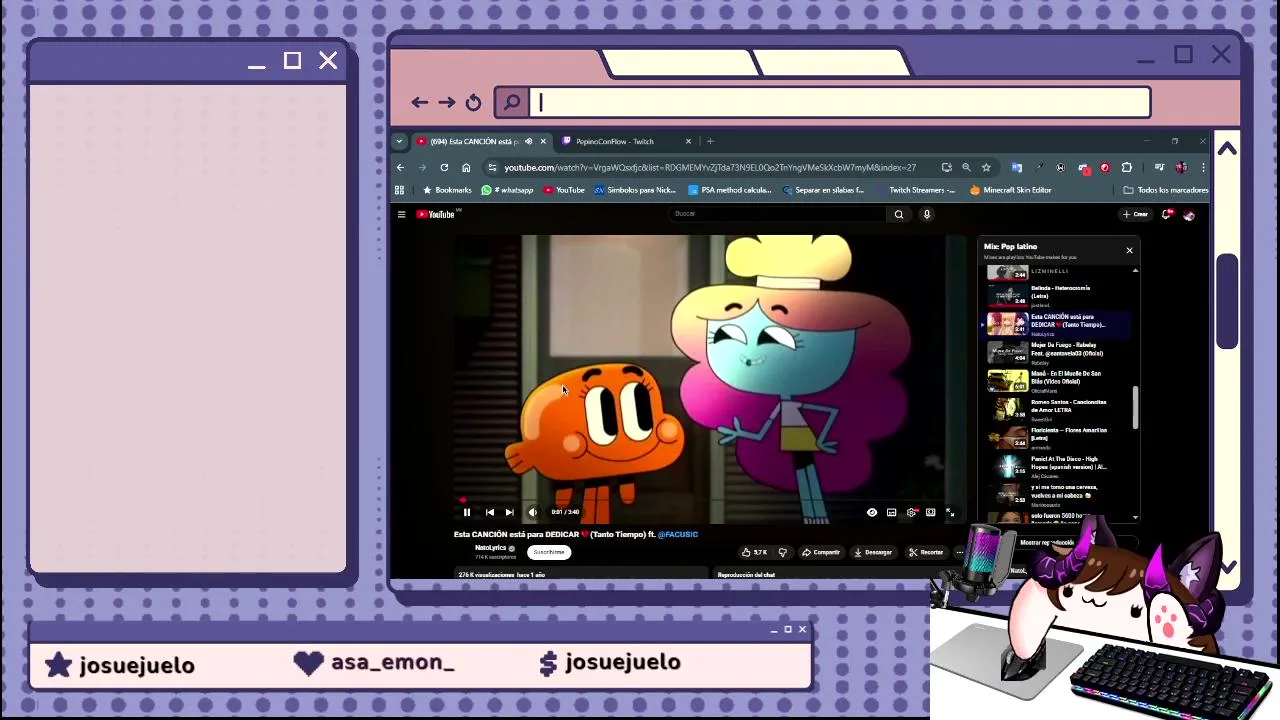
Task: Open the player settings gear
Action: coord(912,512)
